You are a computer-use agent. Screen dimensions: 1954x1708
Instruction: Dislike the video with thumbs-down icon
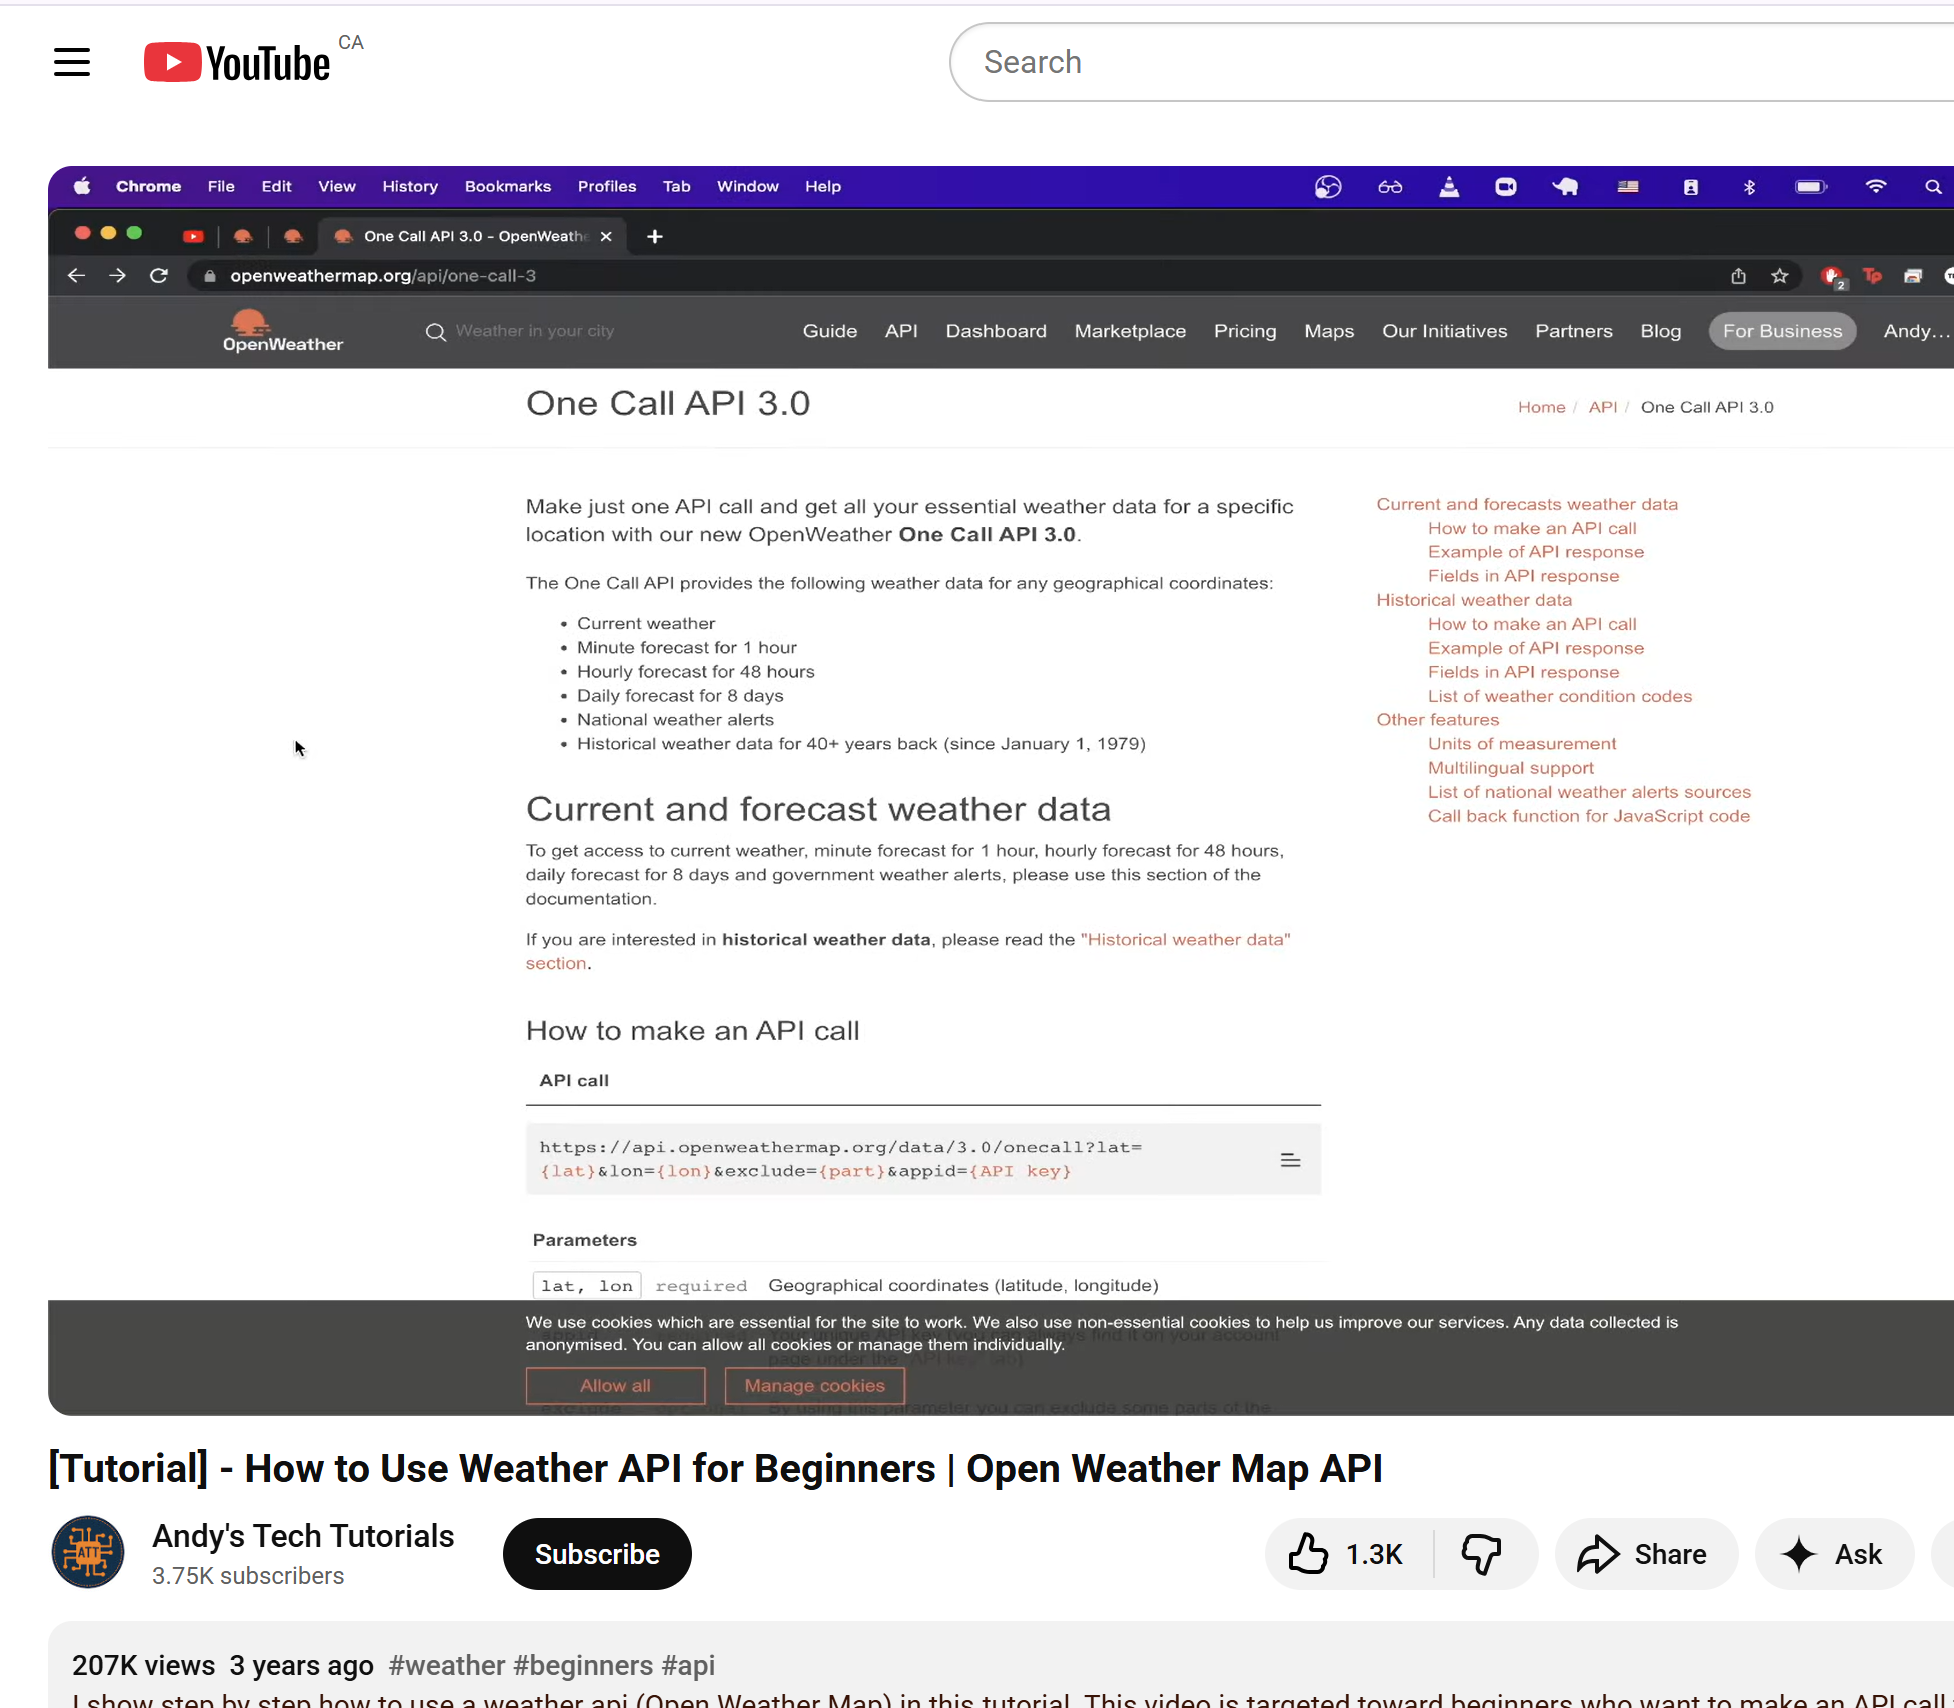tap(1482, 1554)
